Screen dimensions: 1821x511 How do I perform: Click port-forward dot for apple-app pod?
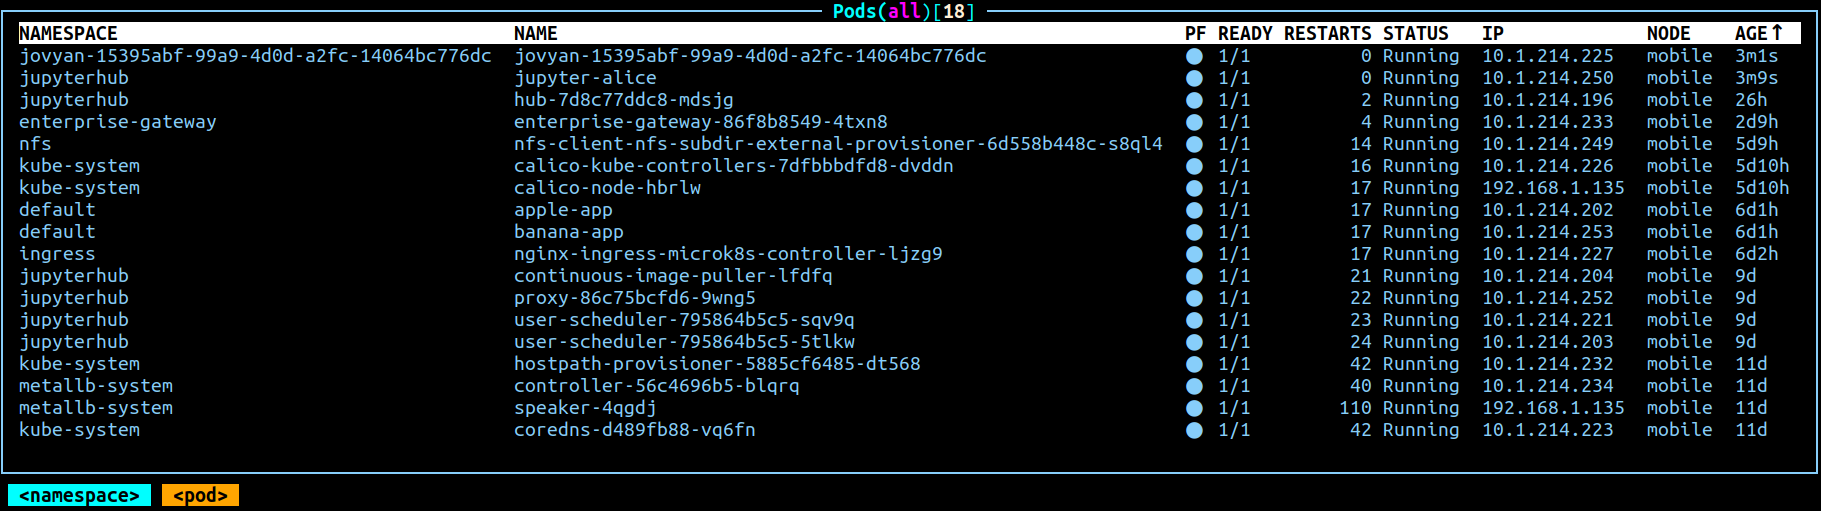(x=1194, y=210)
